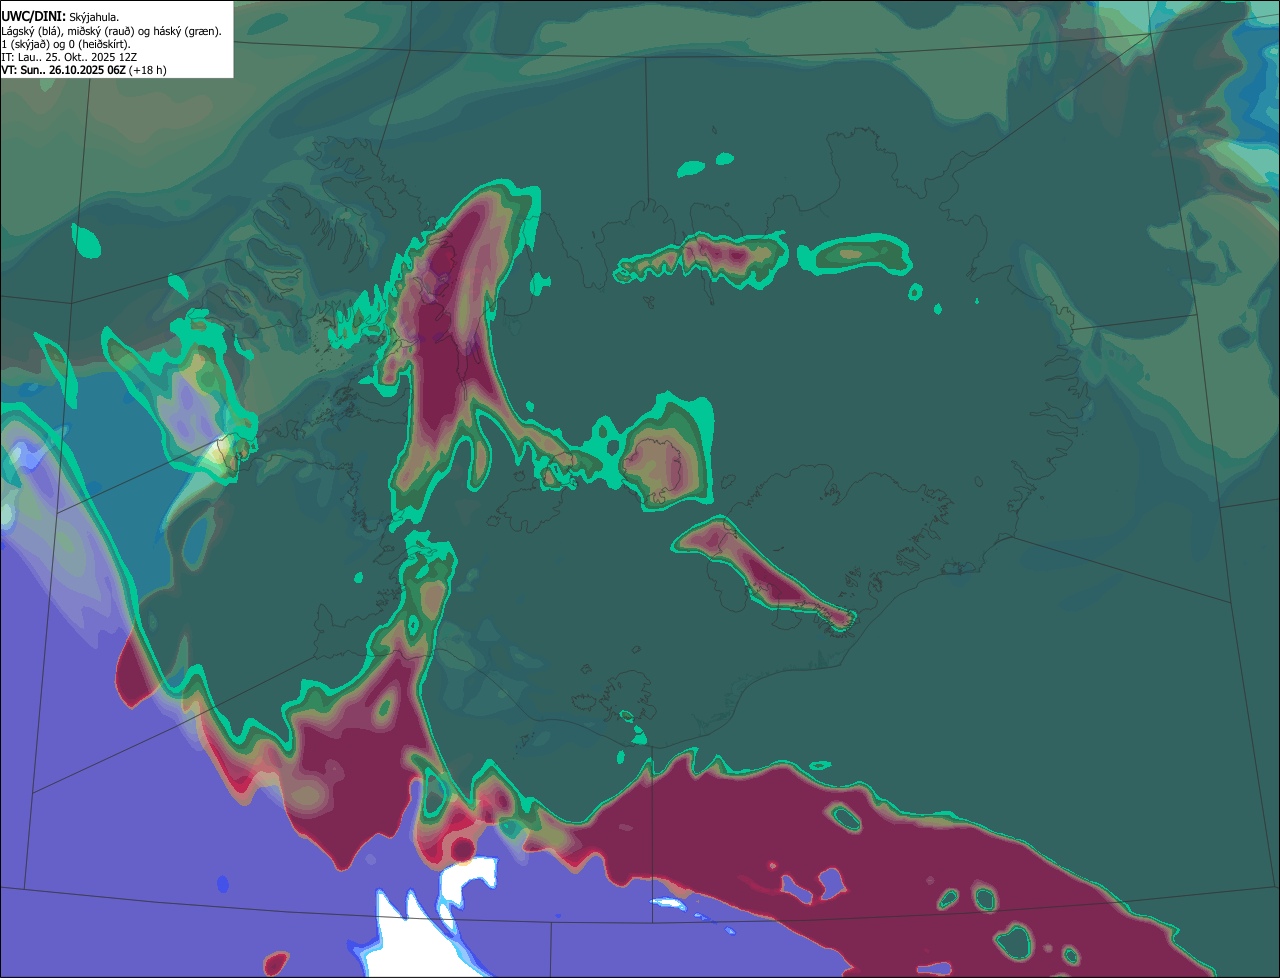Viewport: 1280px width, 978px height.
Task: Click the 'Lágský (blá), miðský (rauð)' legend line
Action: click(112, 31)
